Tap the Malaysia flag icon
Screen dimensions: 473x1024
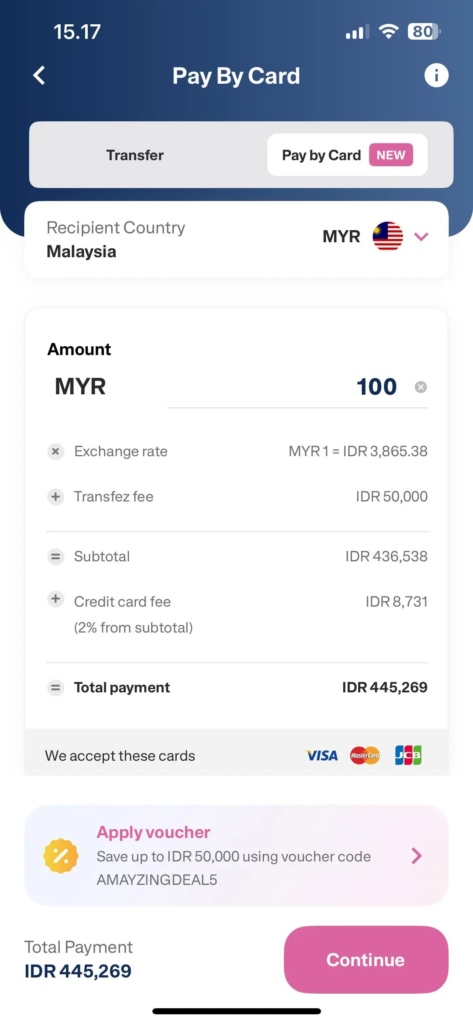tap(387, 236)
